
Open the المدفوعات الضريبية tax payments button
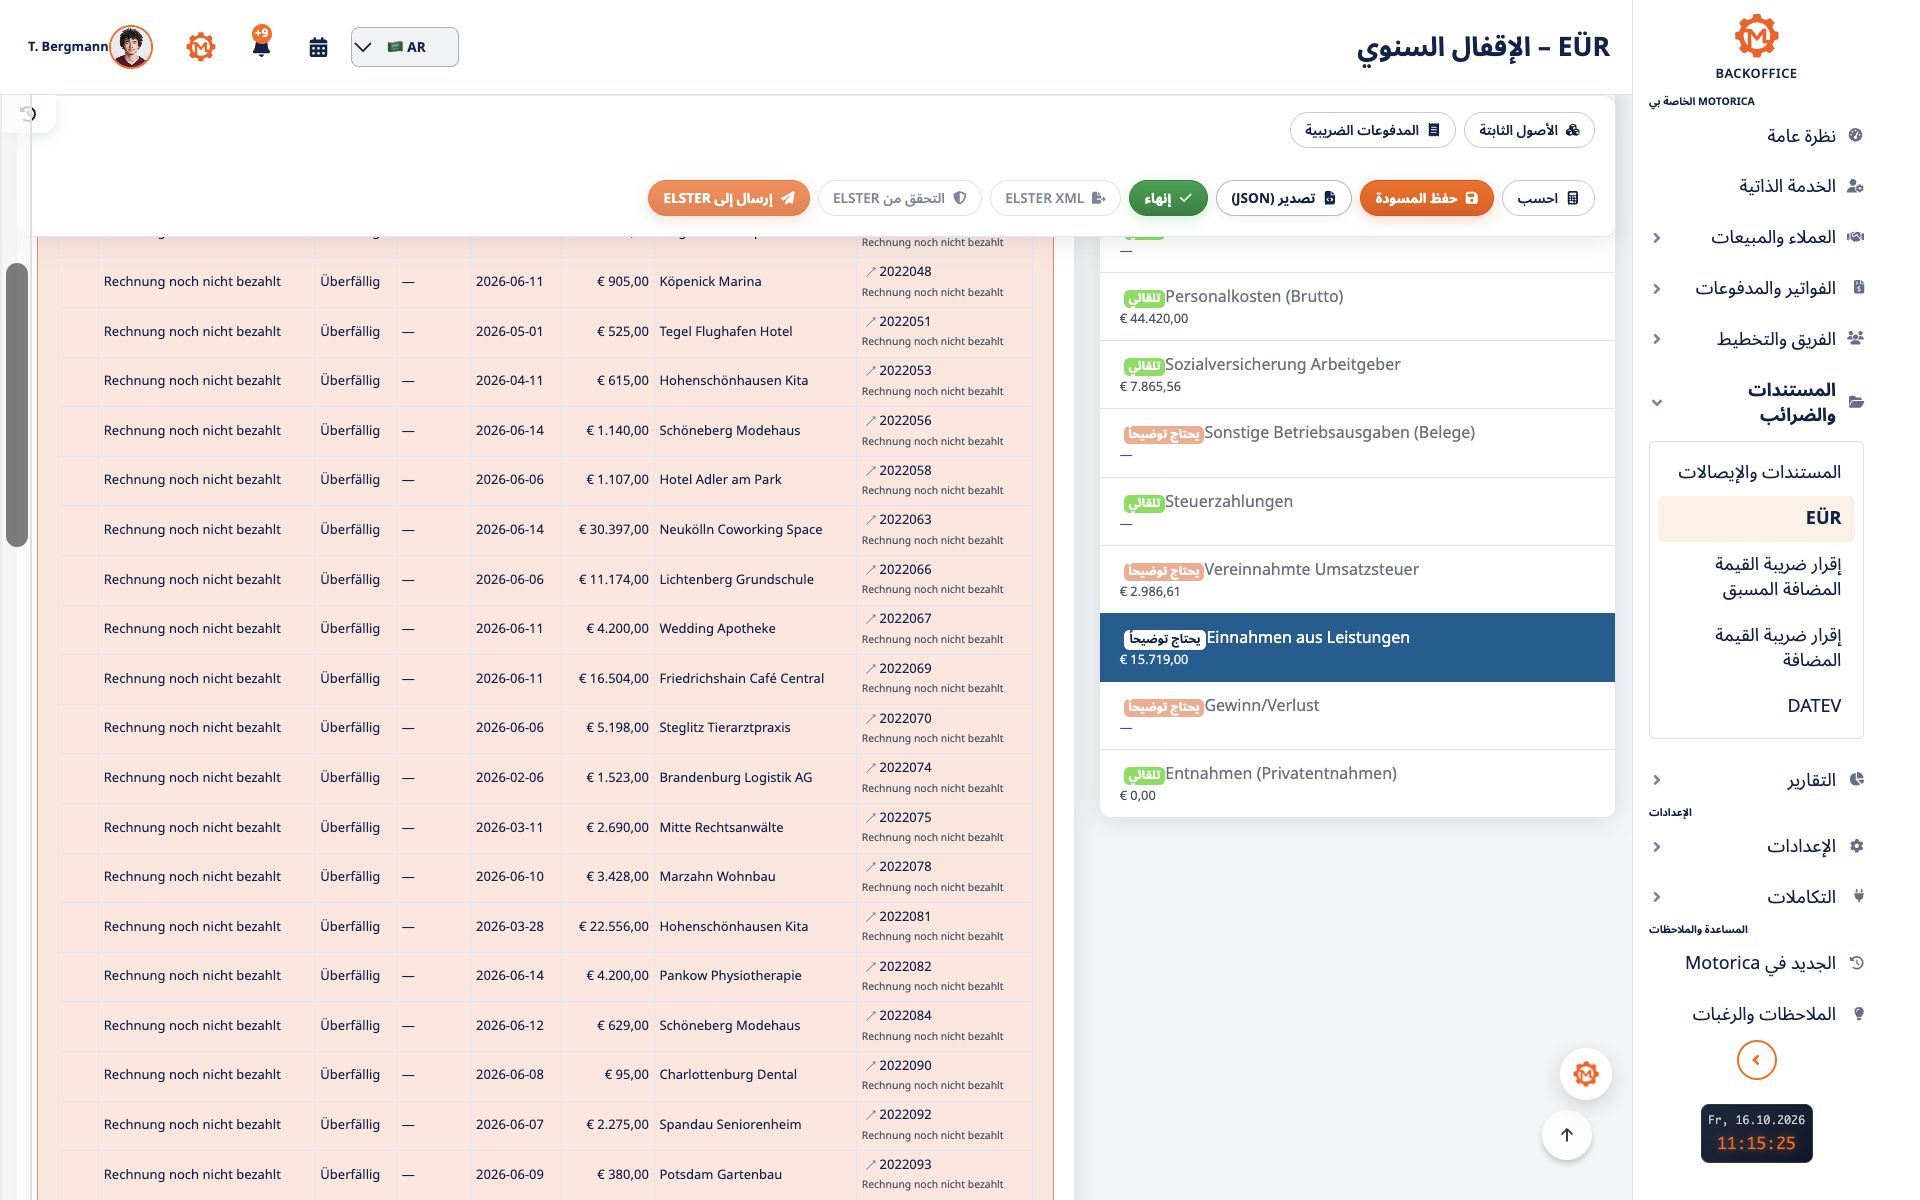(1372, 130)
